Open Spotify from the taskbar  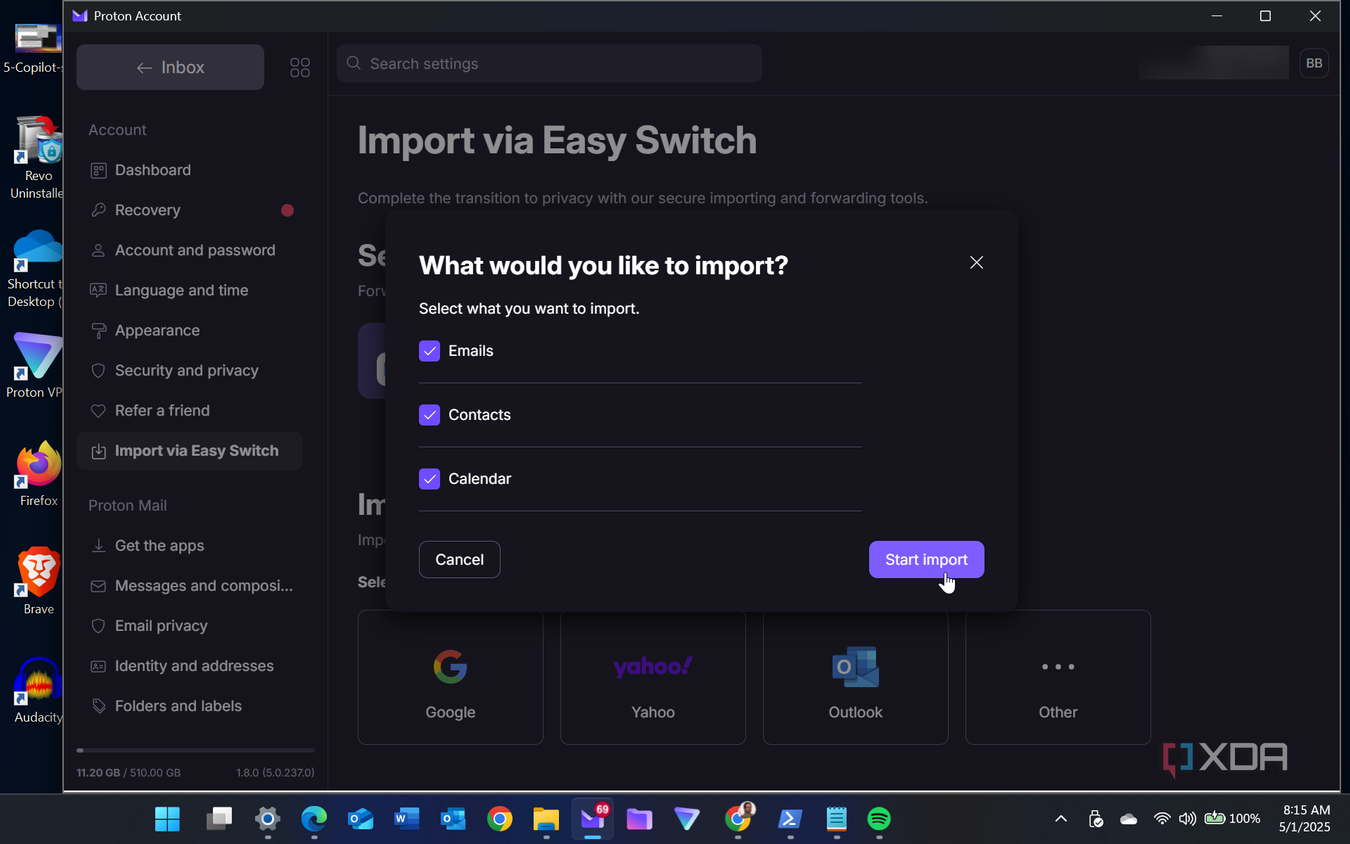[x=879, y=819]
